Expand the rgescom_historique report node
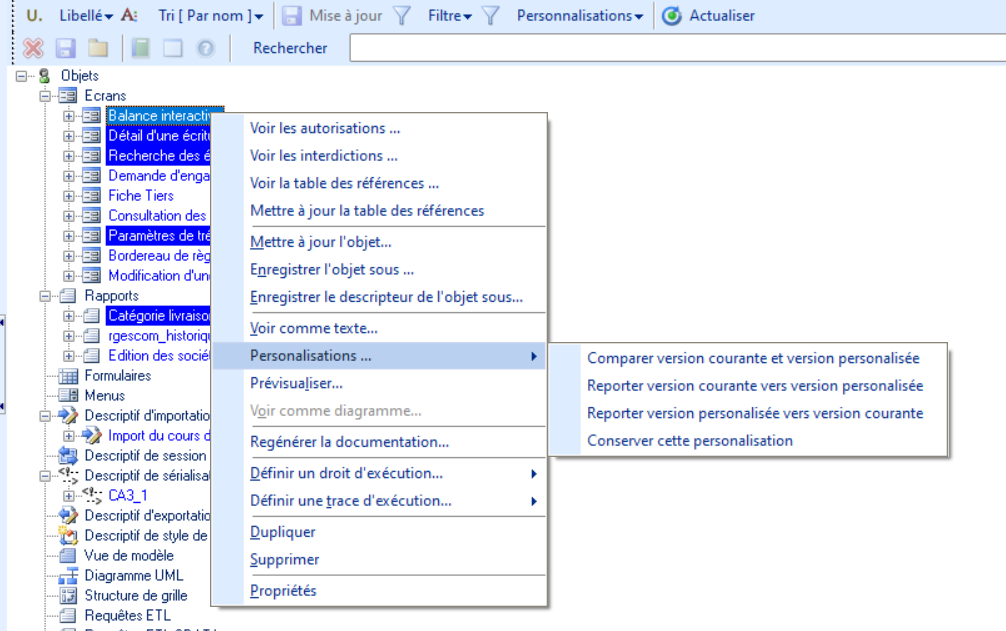The height and width of the screenshot is (631, 1006). tap(69, 335)
